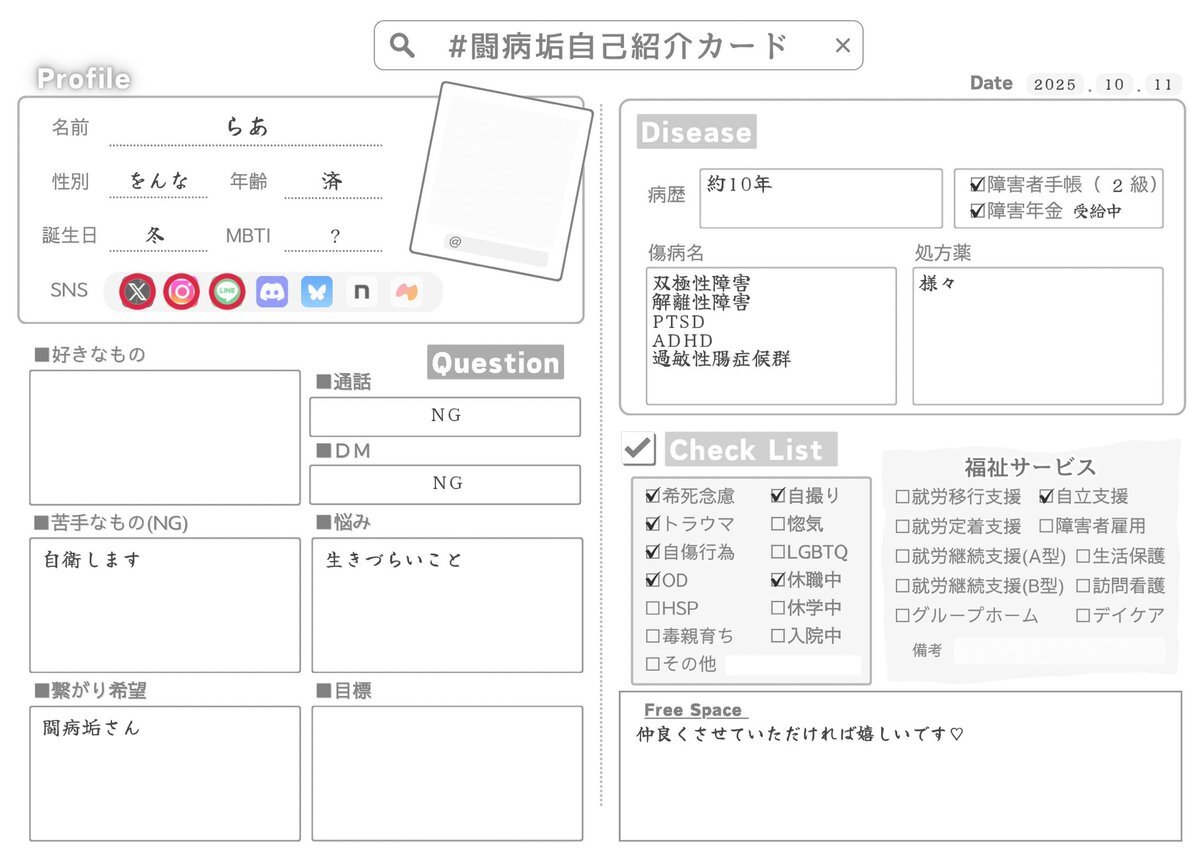Screen dimensions: 1200x857
Task: Toggle the 障害者手帳 checkbox
Action: (977, 185)
